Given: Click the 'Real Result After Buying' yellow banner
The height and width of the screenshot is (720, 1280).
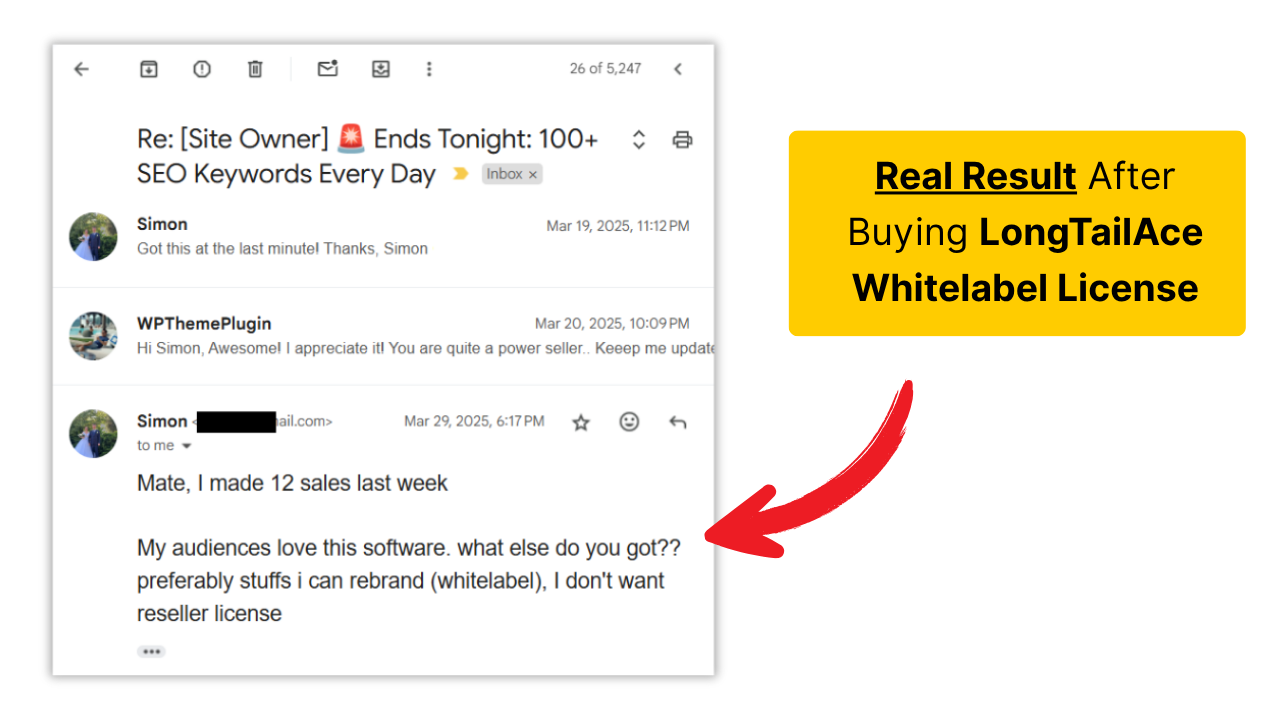Looking at the screenshot, I should coord(1017,233).
